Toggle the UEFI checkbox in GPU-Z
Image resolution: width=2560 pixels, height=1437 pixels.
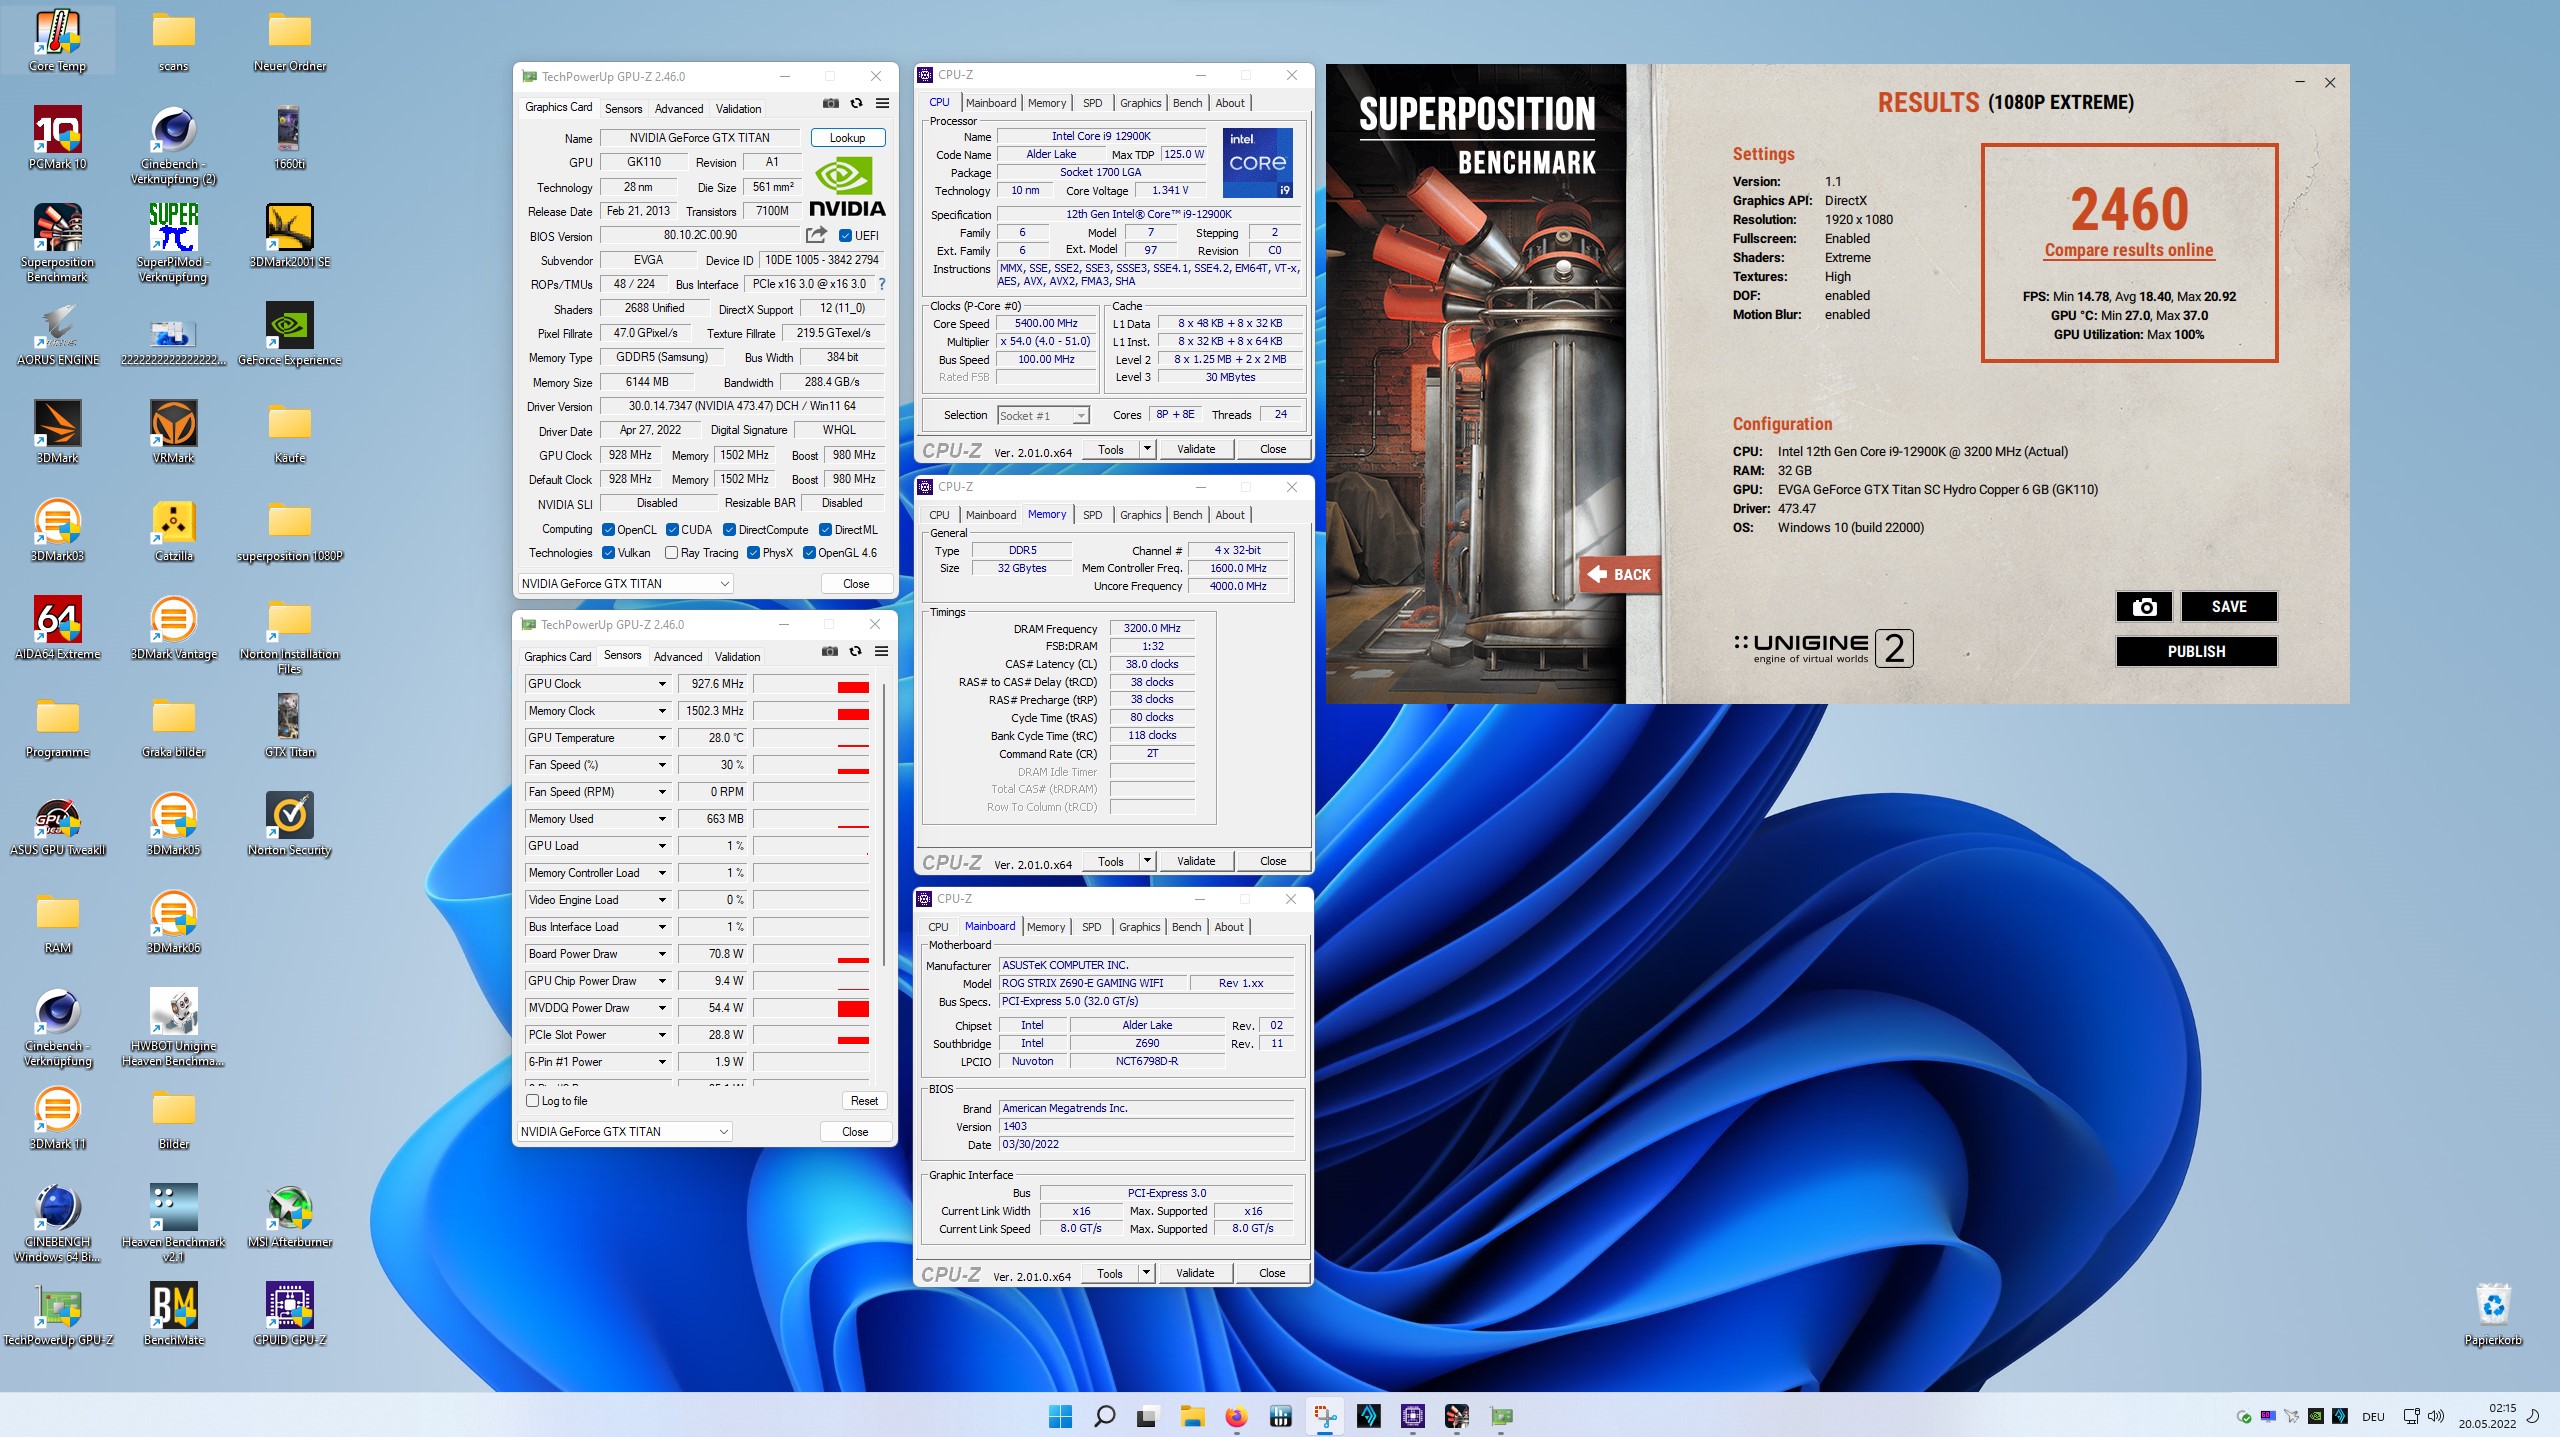click(x=845, y=236)
